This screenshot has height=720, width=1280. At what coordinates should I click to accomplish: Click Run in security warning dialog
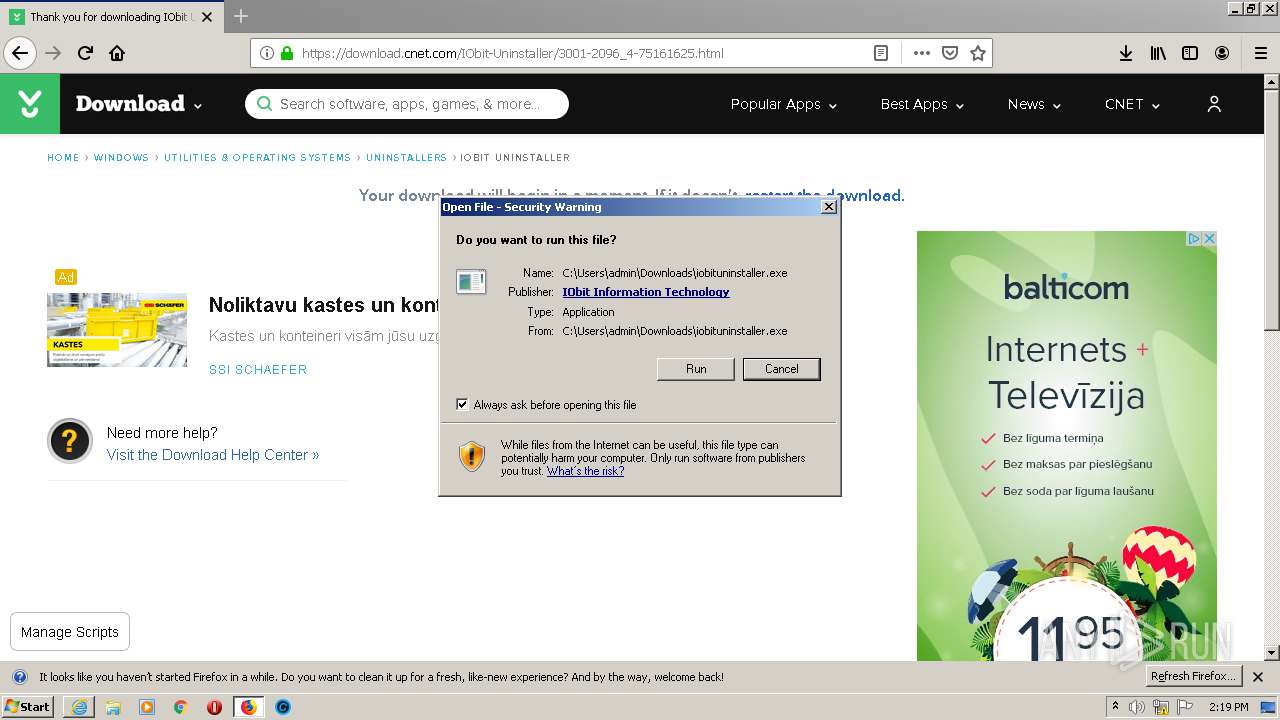coord(696,369)
